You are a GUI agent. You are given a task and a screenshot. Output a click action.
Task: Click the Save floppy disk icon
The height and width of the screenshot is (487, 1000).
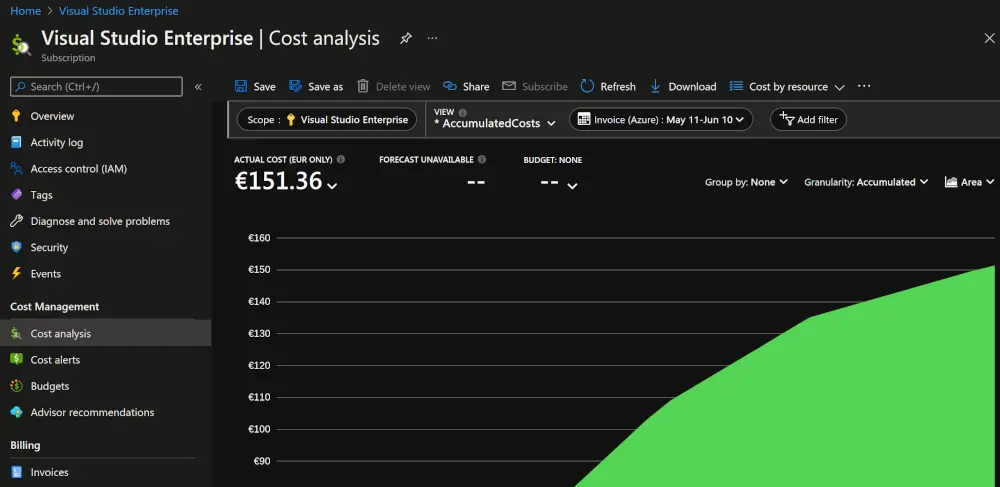240,86
